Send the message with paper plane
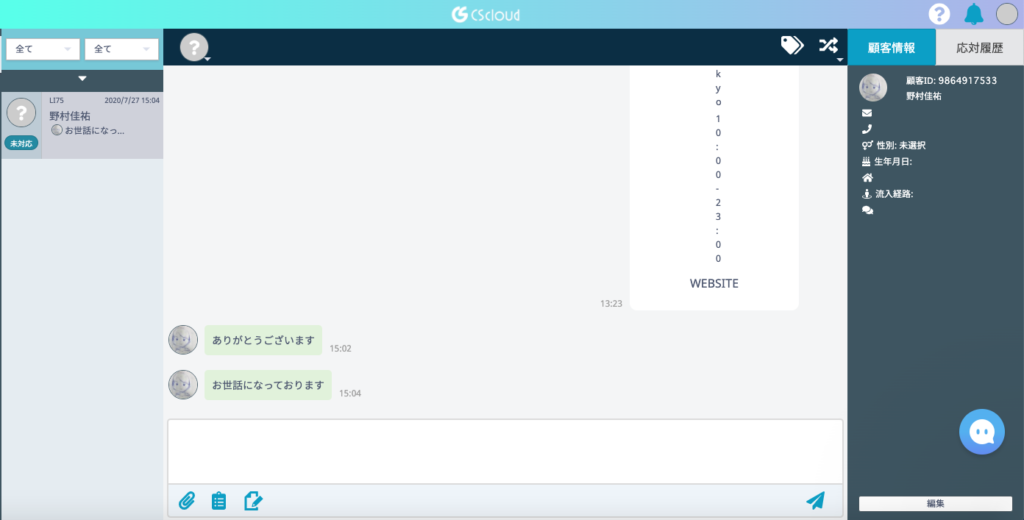The width and height of the screenshot is (1024, 520). pyautogui.click(x=815, y=500)
